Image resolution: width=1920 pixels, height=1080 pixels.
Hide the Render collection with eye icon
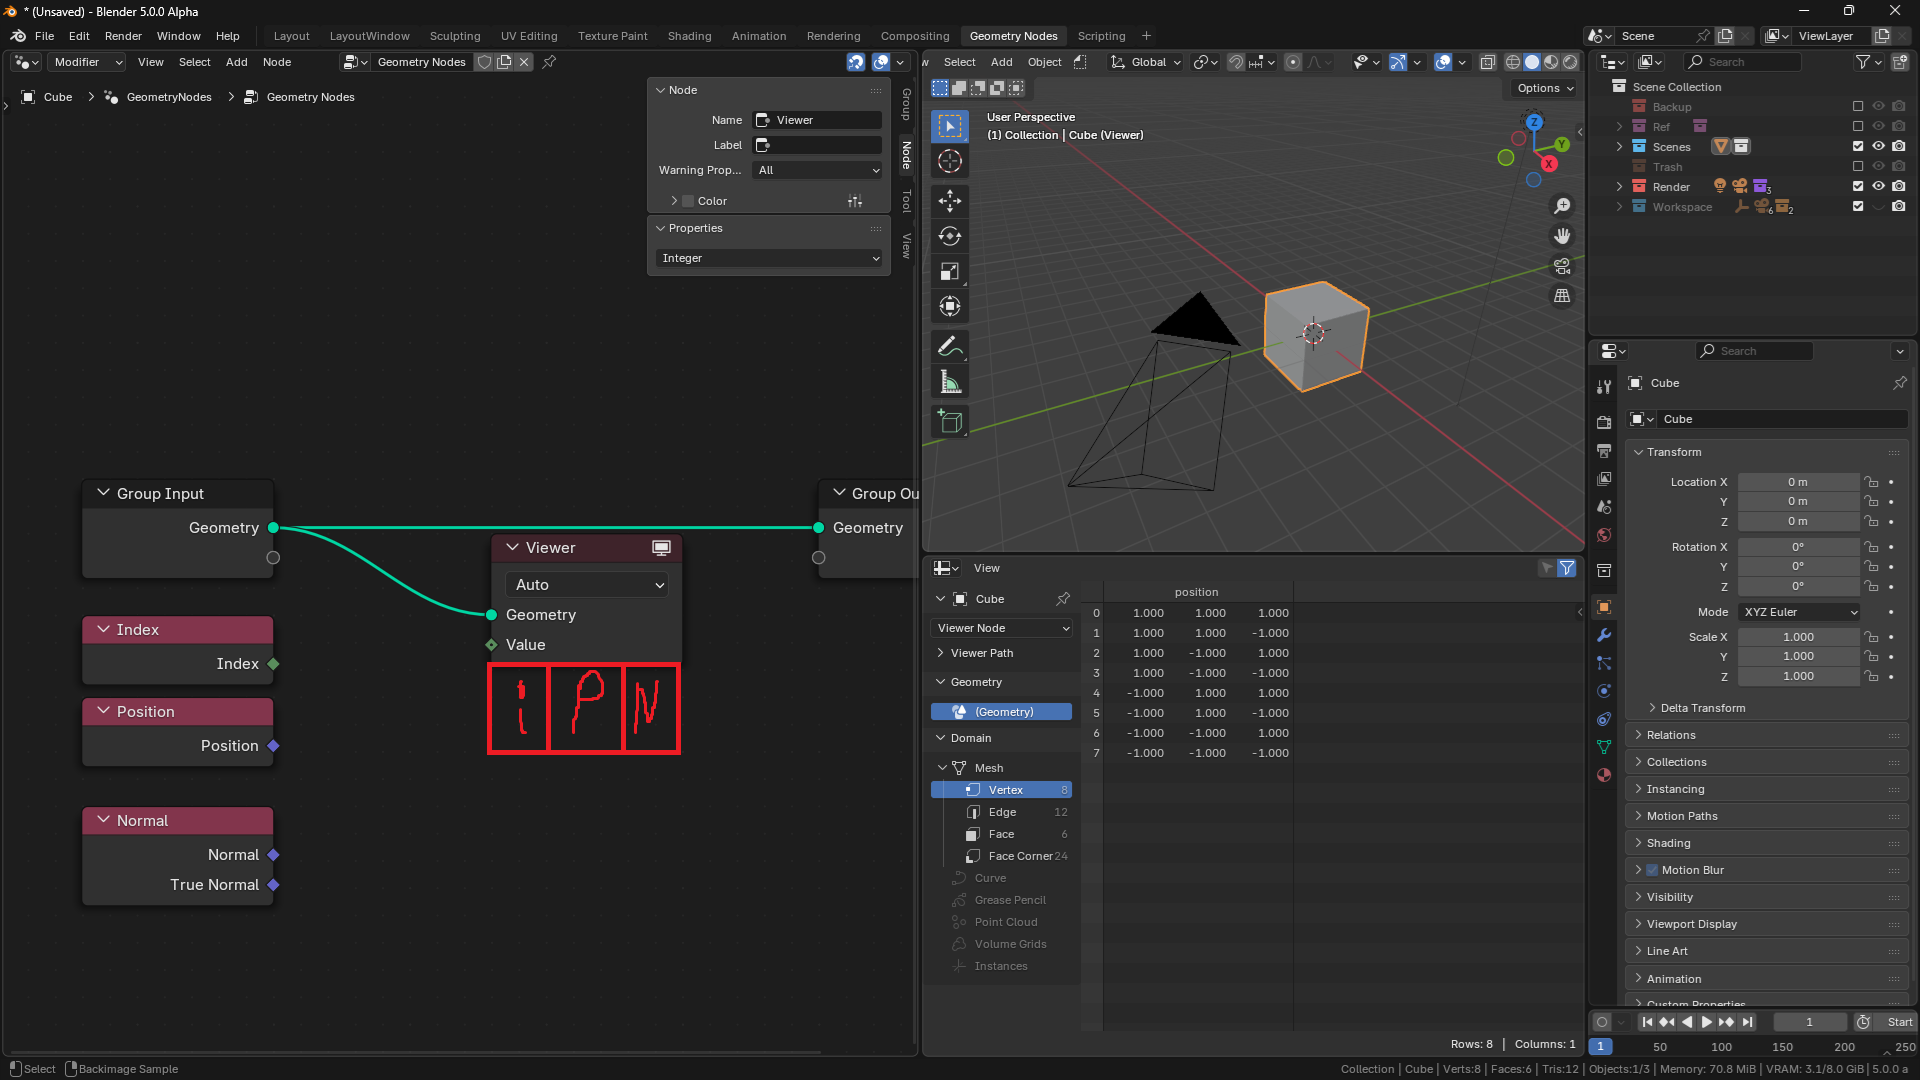coord(1878,187)
